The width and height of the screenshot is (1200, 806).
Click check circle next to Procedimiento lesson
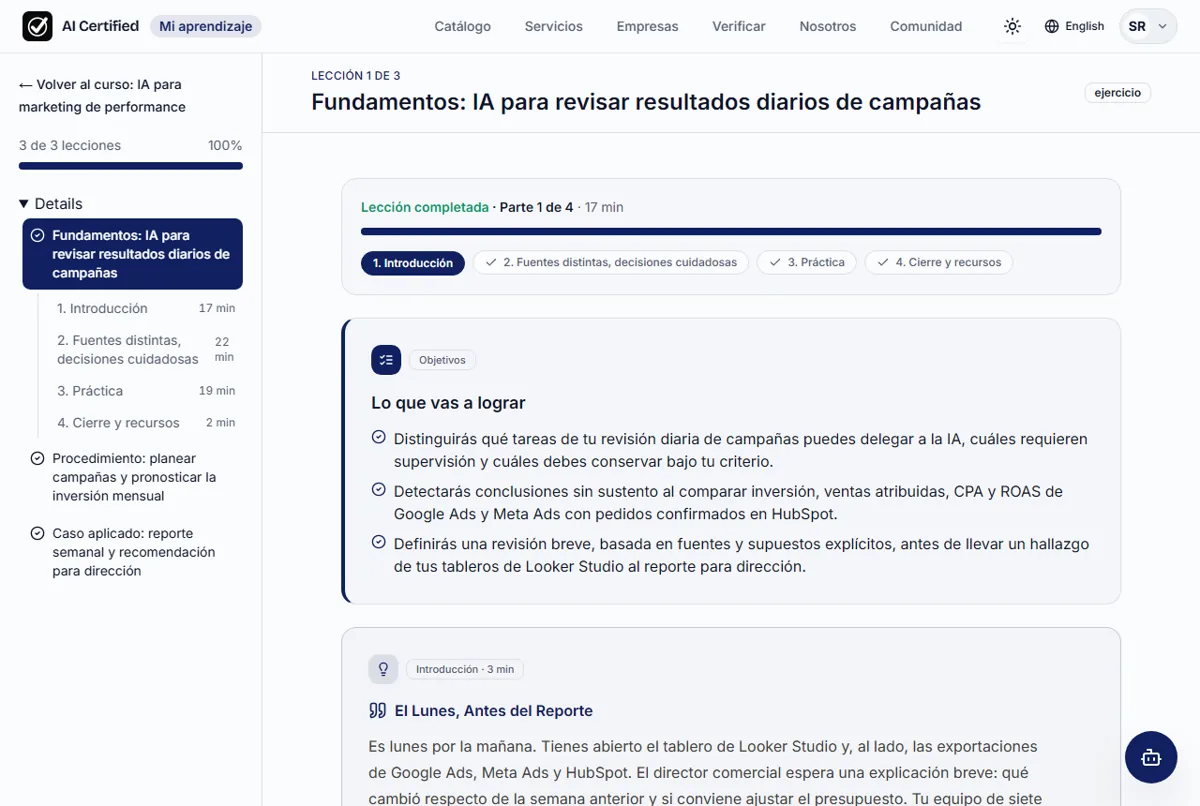coord(37,459)
